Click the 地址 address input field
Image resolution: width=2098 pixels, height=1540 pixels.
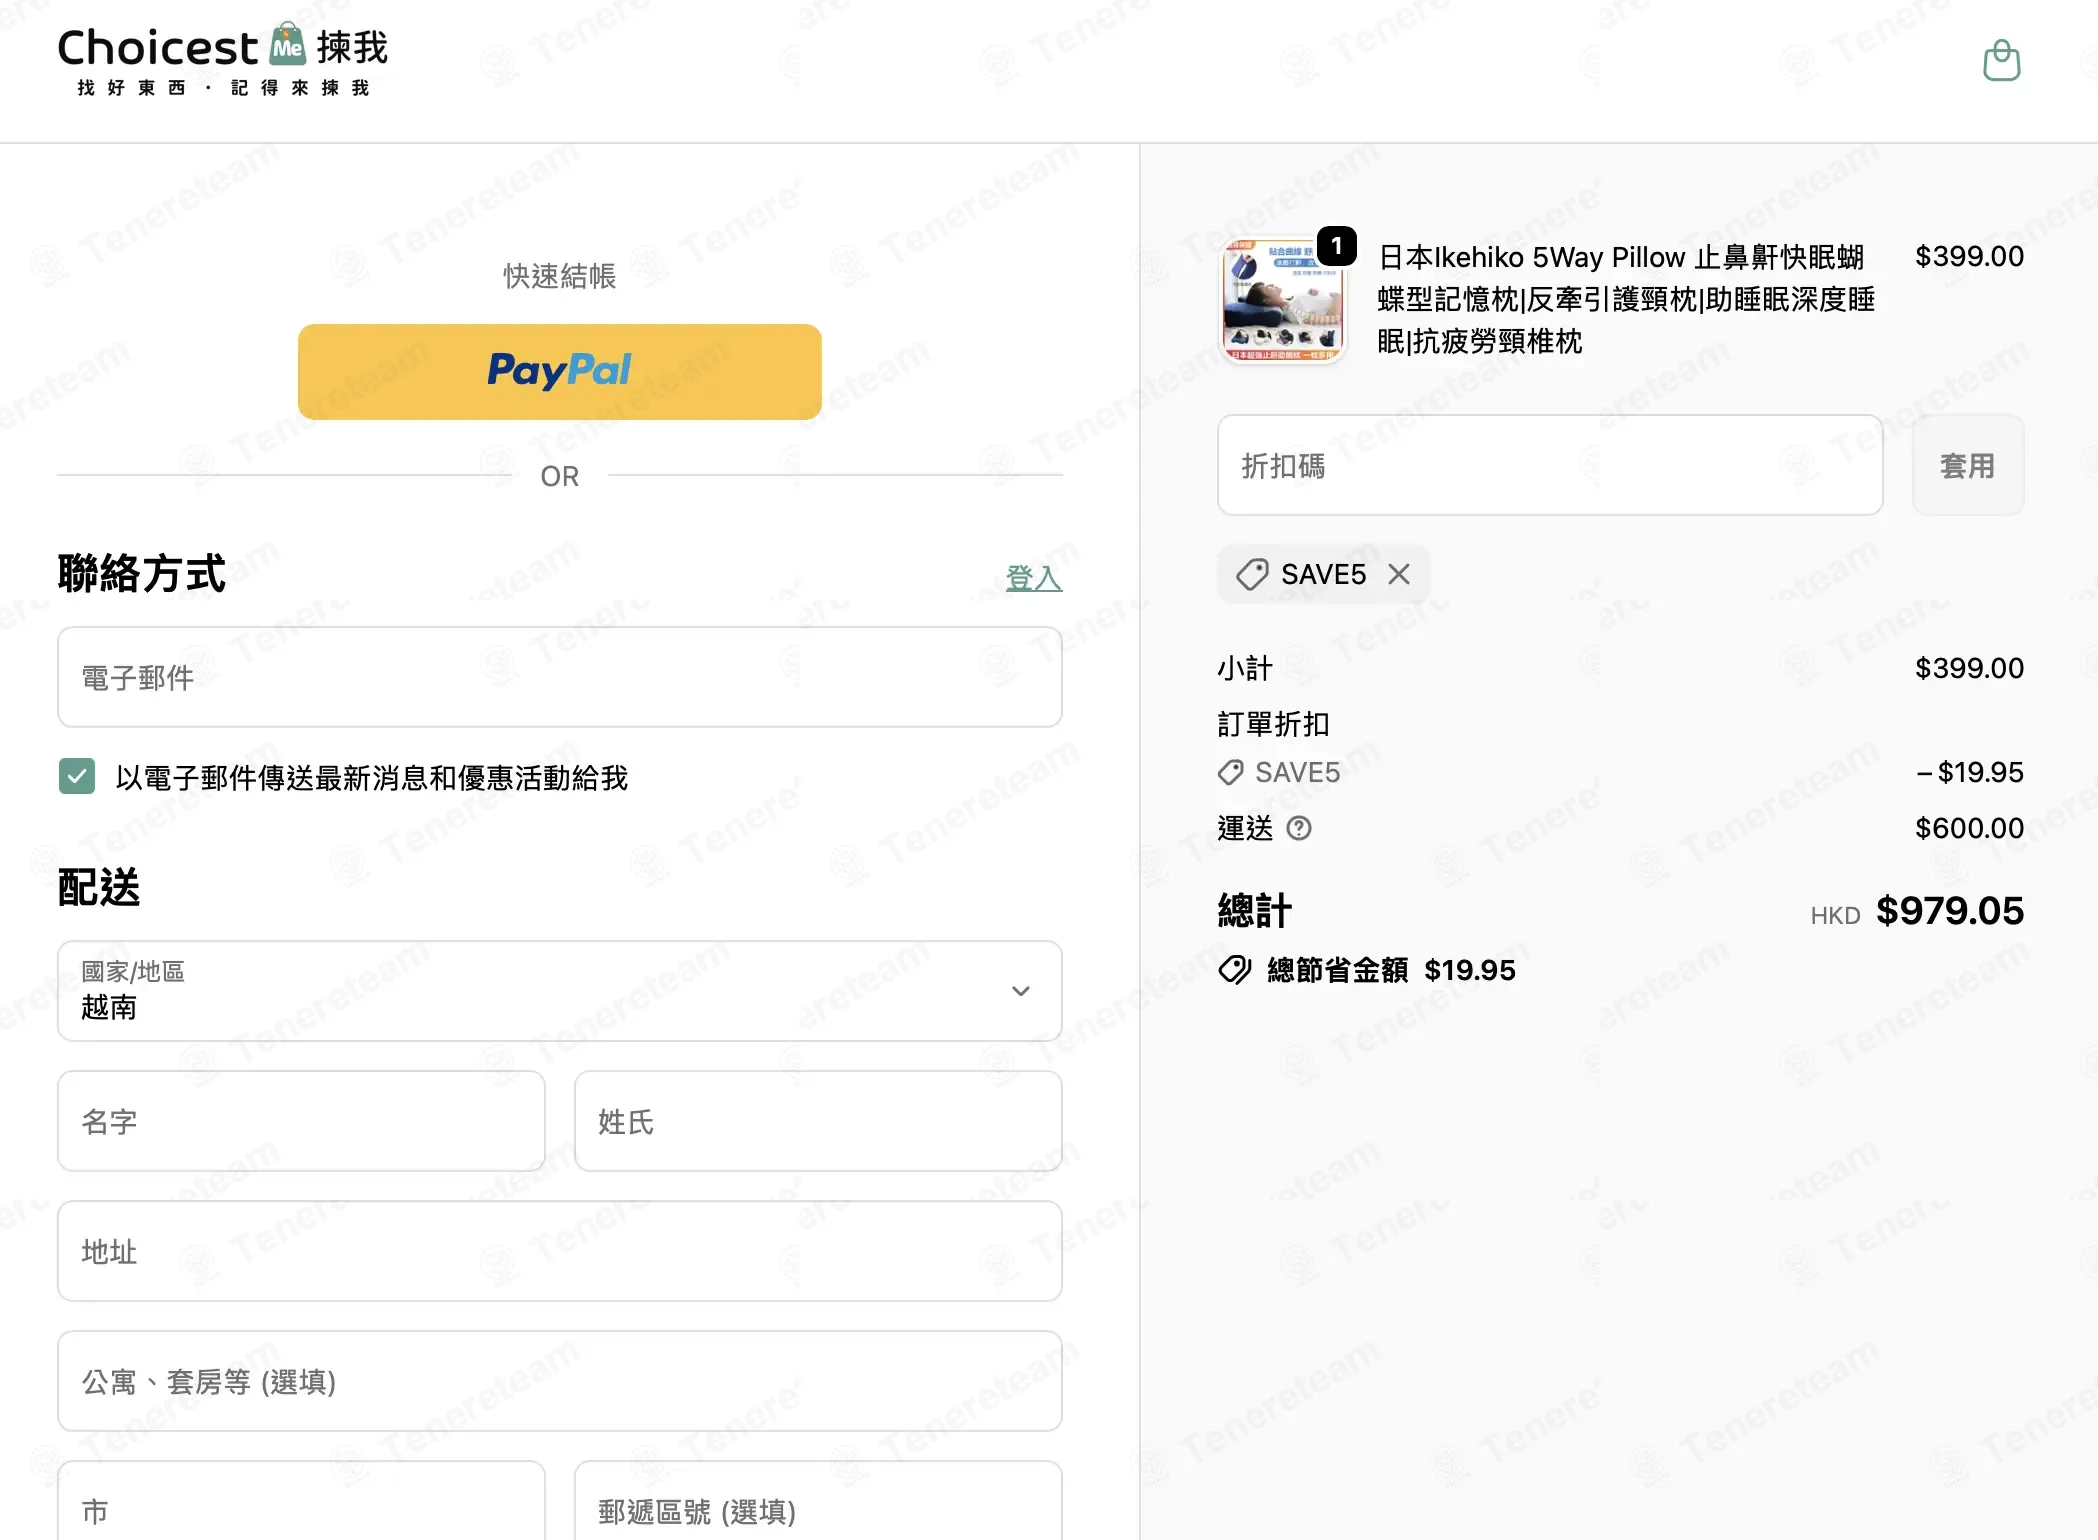(x=559, y=1251)
